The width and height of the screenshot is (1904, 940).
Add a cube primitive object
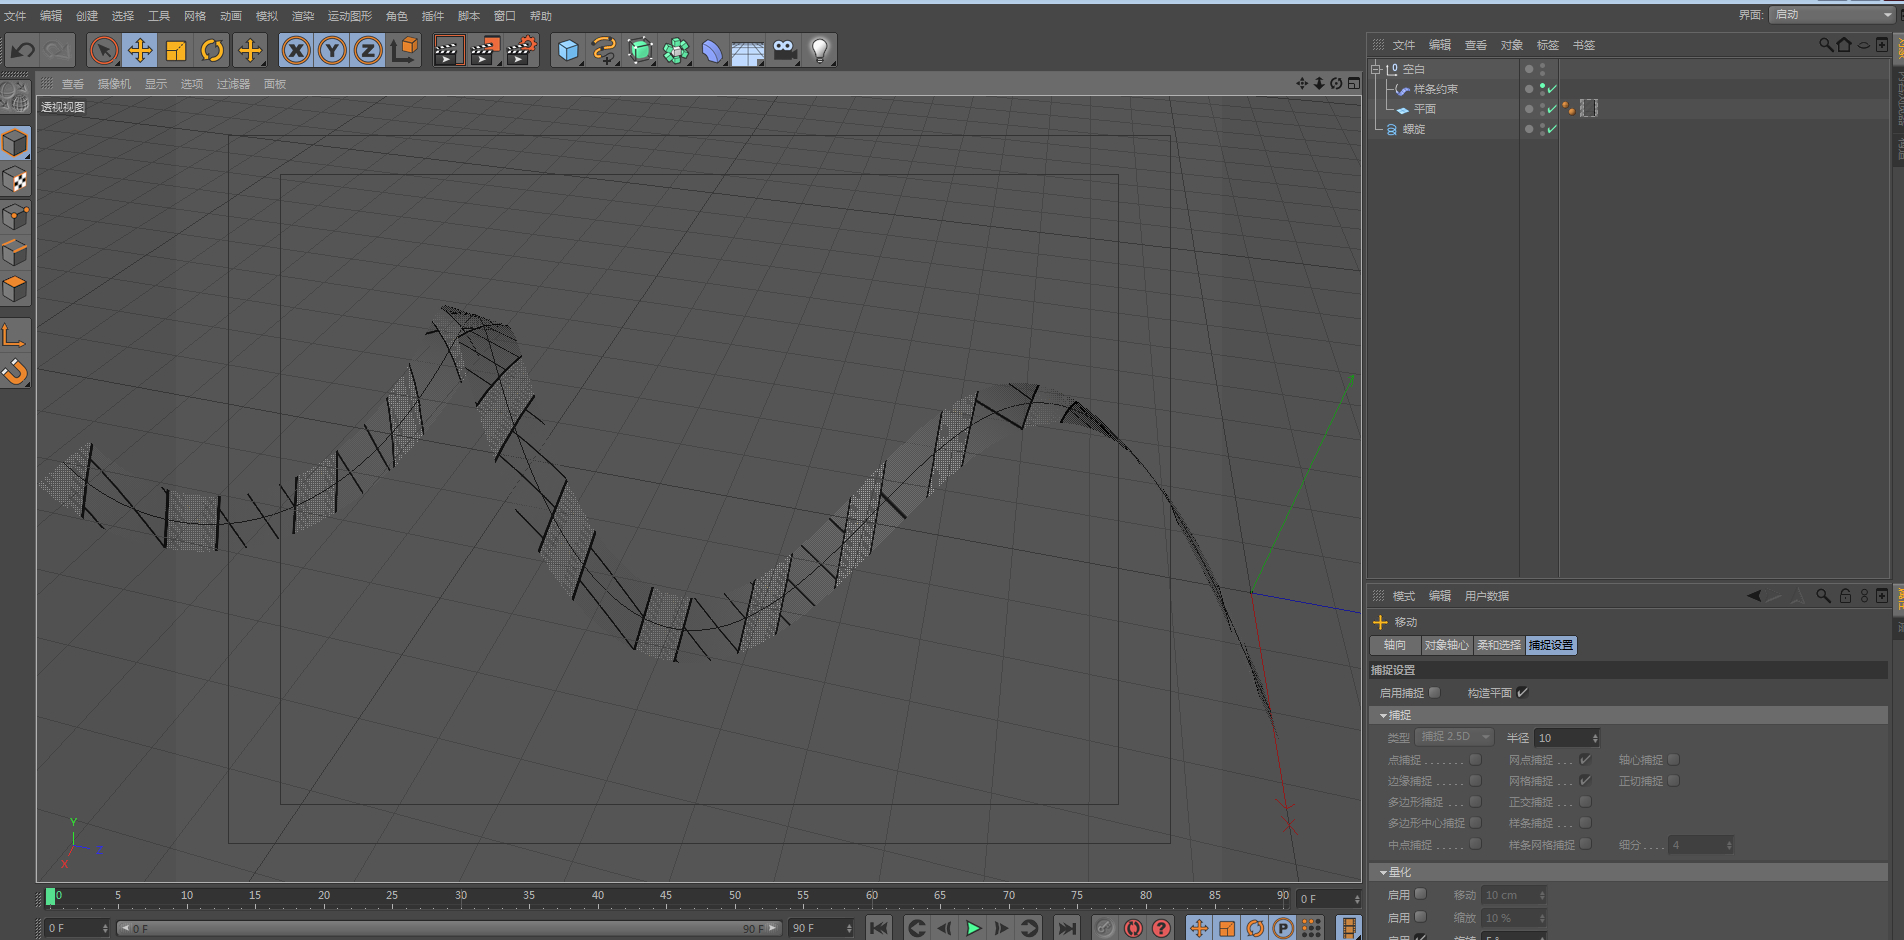(568, 50)
